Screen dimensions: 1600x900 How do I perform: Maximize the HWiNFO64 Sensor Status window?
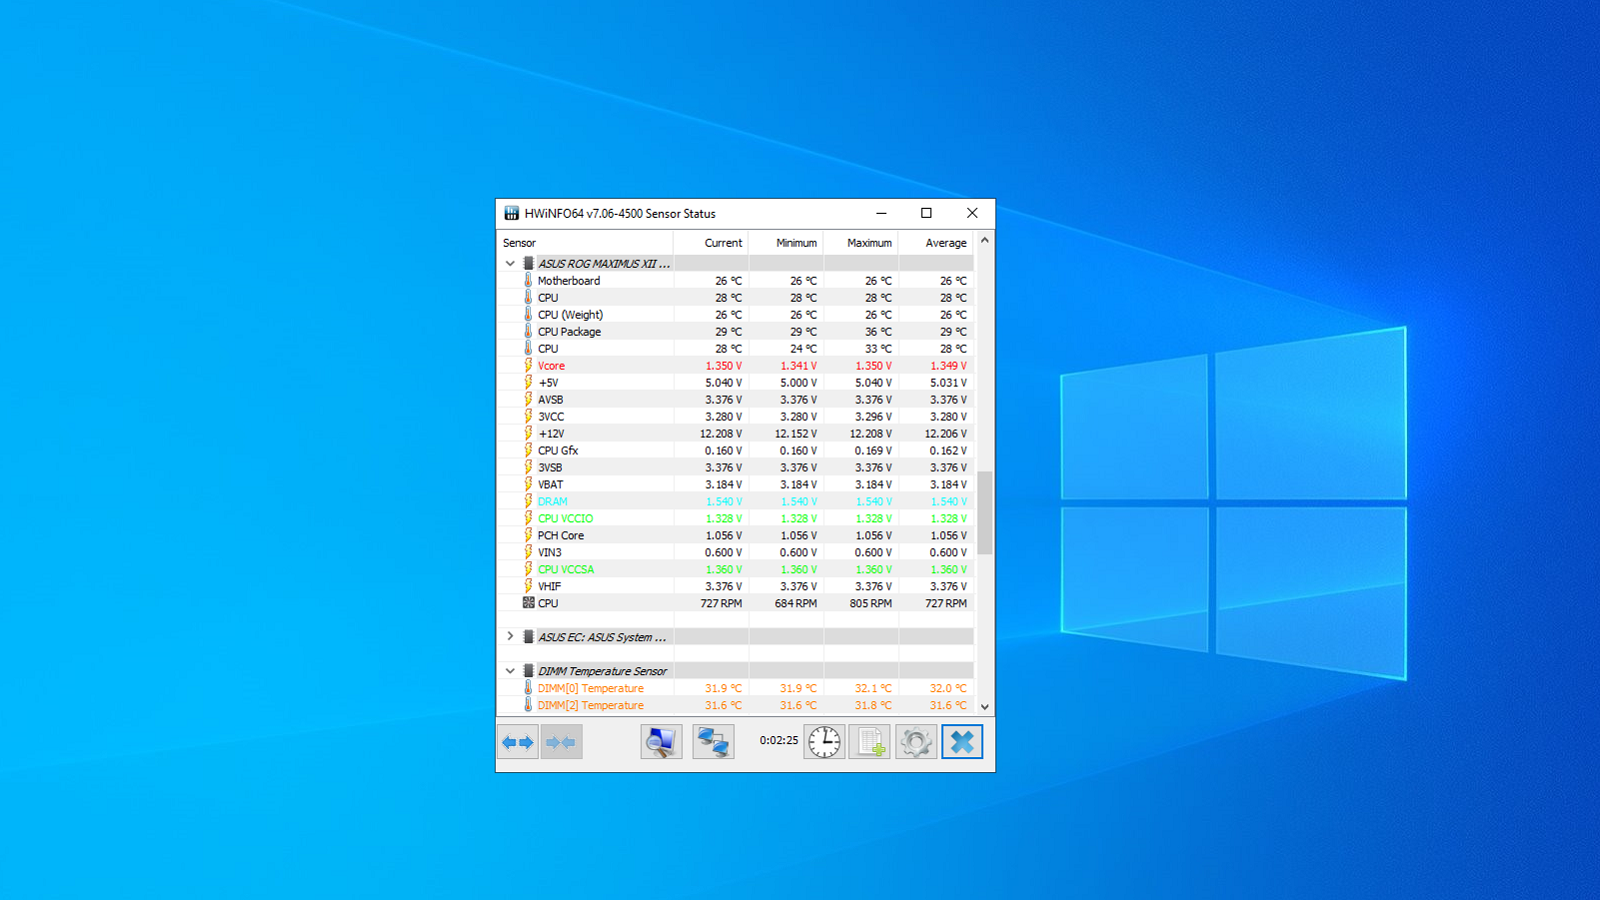(926, 213)
